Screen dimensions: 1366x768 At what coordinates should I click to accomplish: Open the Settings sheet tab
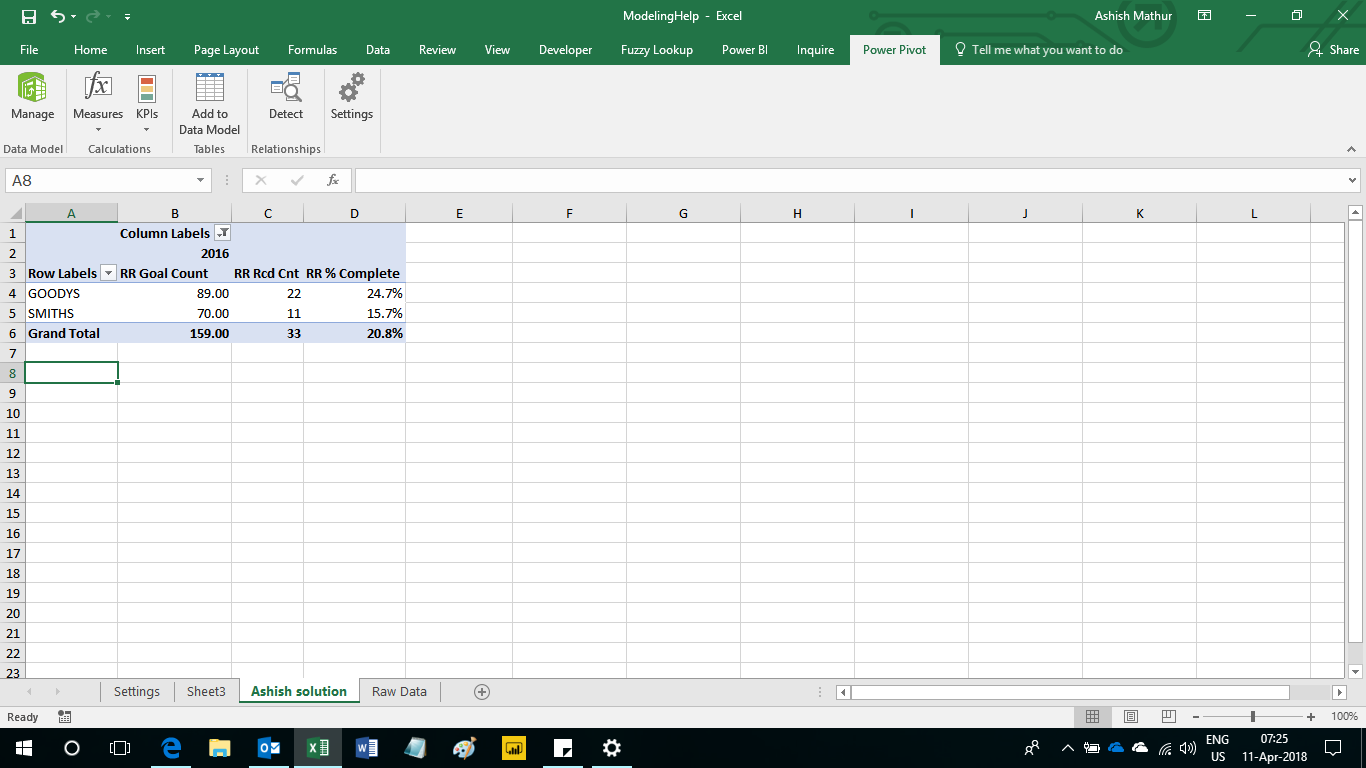pyautogui.click(x=137, y=691)
